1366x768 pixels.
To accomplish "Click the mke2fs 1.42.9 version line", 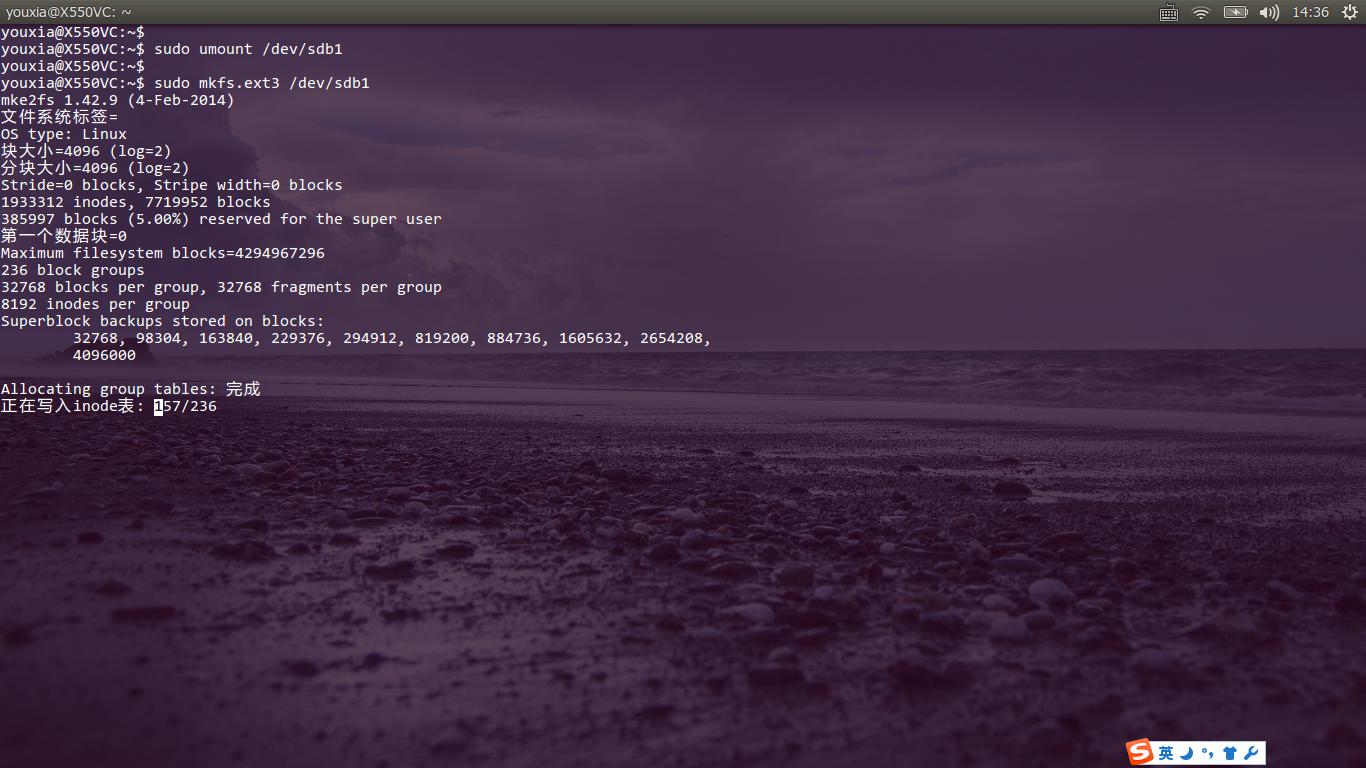I will coord(117,100).
